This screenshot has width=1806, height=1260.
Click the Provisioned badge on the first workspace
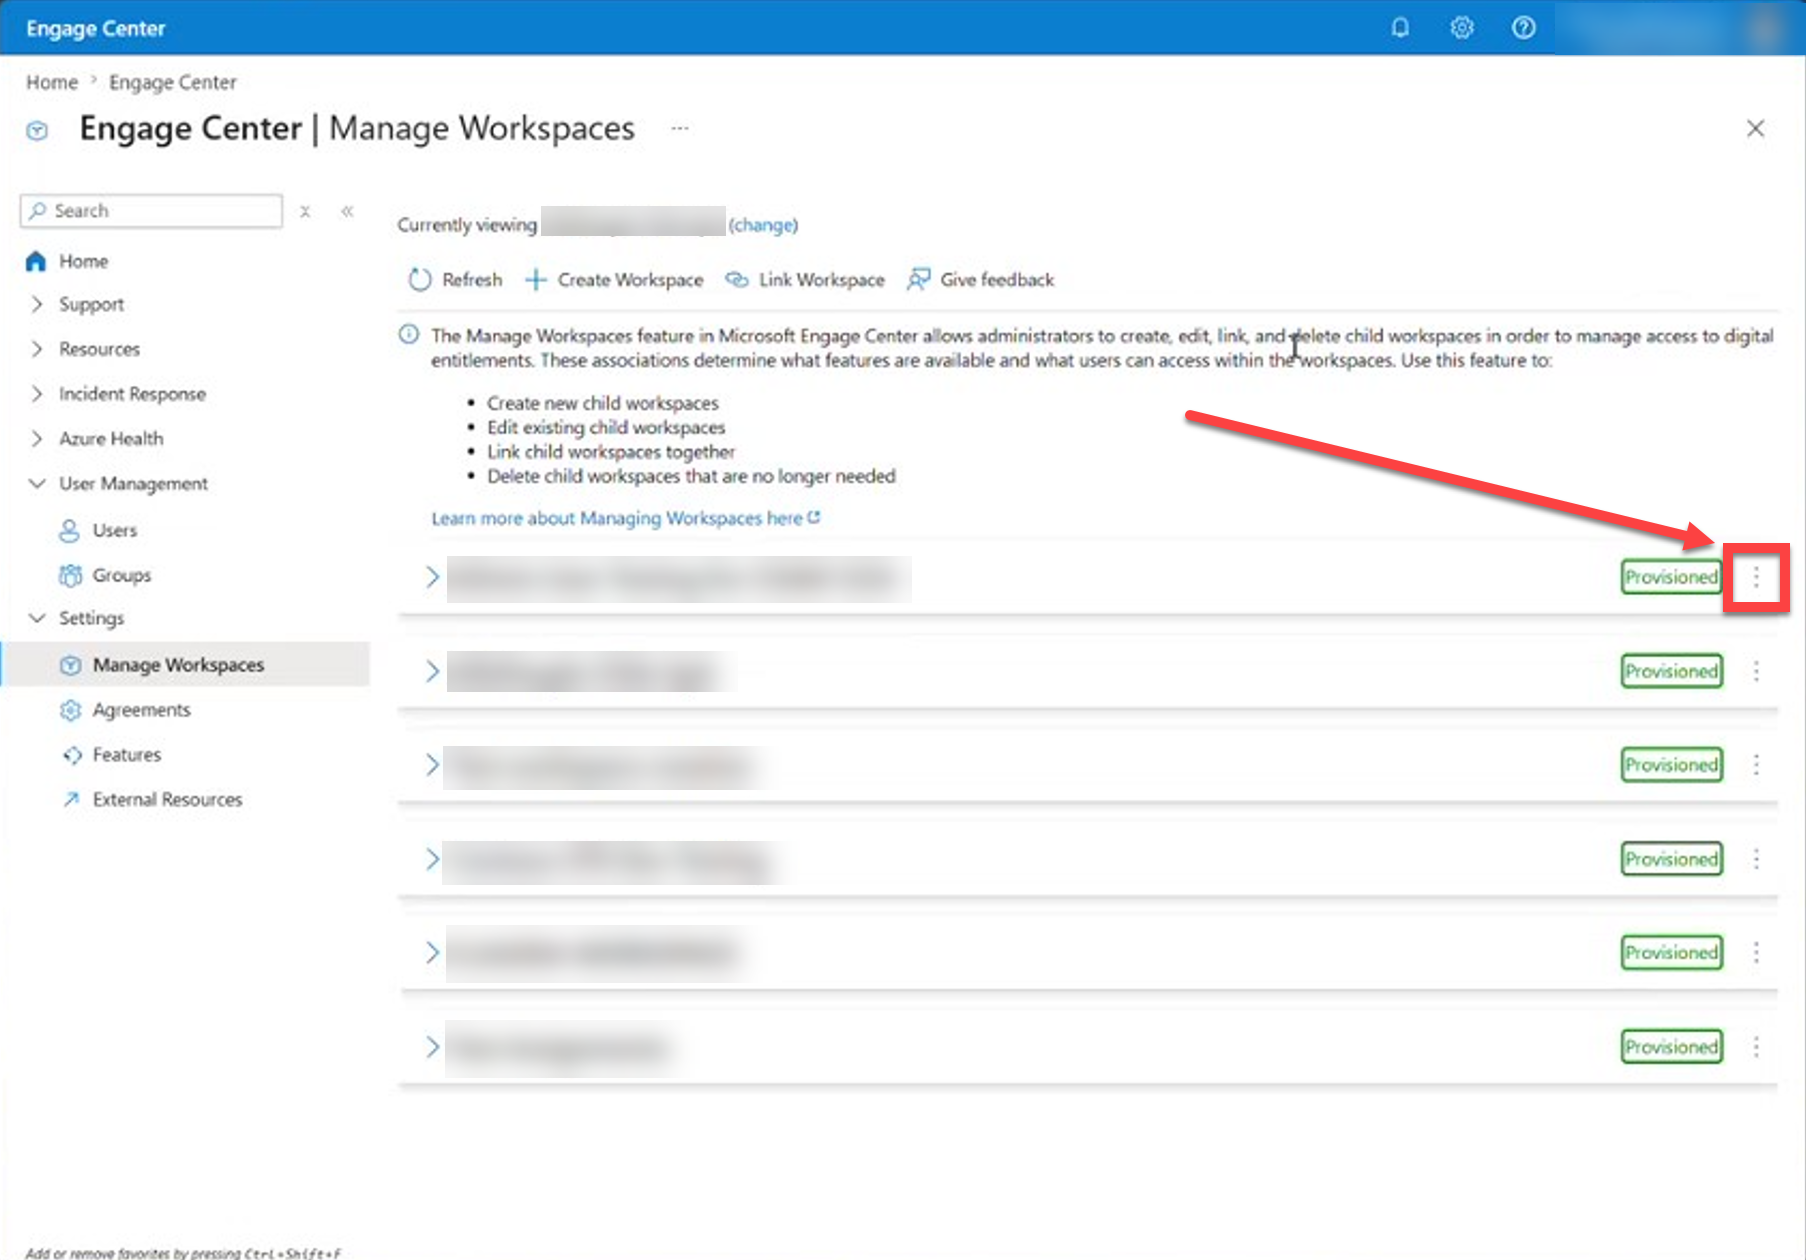tap(1672, 577)
